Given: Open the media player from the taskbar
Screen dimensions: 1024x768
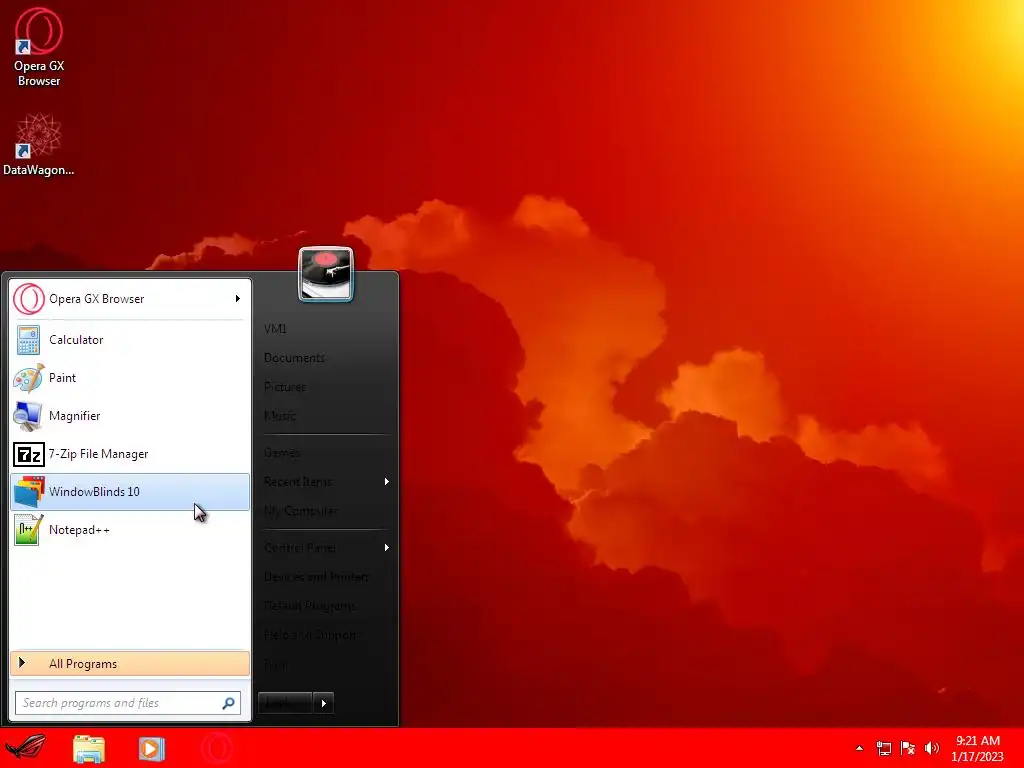Looking at the screenshot, I should coord(152,748).
